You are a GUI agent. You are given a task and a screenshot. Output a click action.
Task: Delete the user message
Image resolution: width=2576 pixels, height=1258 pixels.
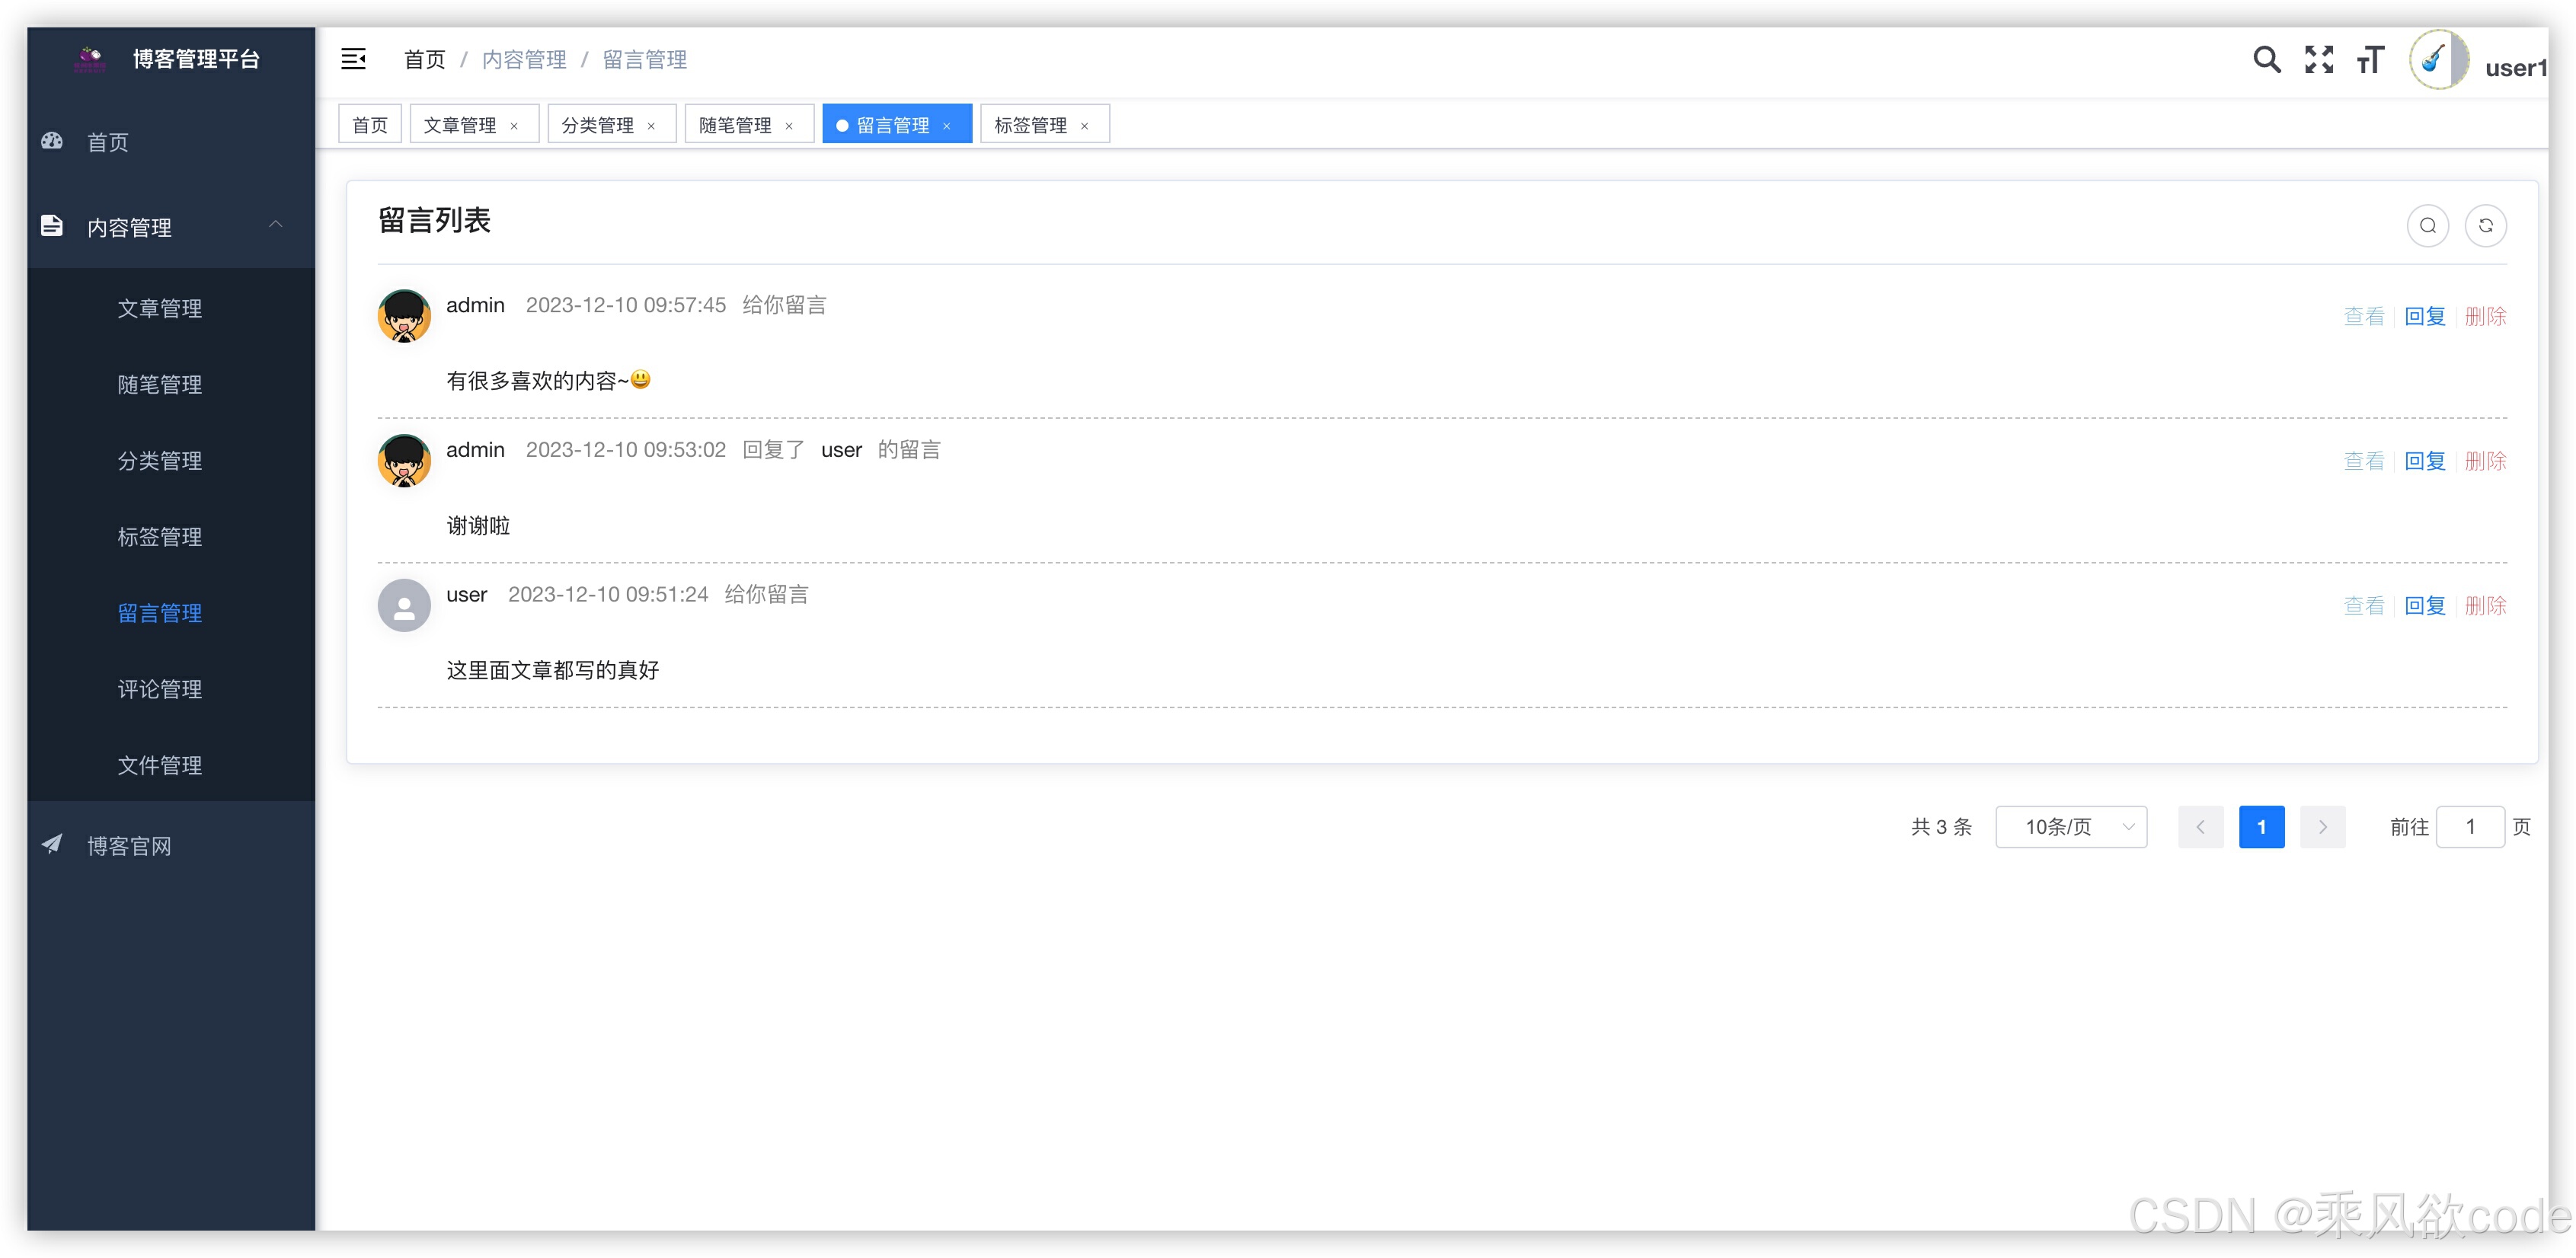pyautogui.click(x=2485, y=606)
